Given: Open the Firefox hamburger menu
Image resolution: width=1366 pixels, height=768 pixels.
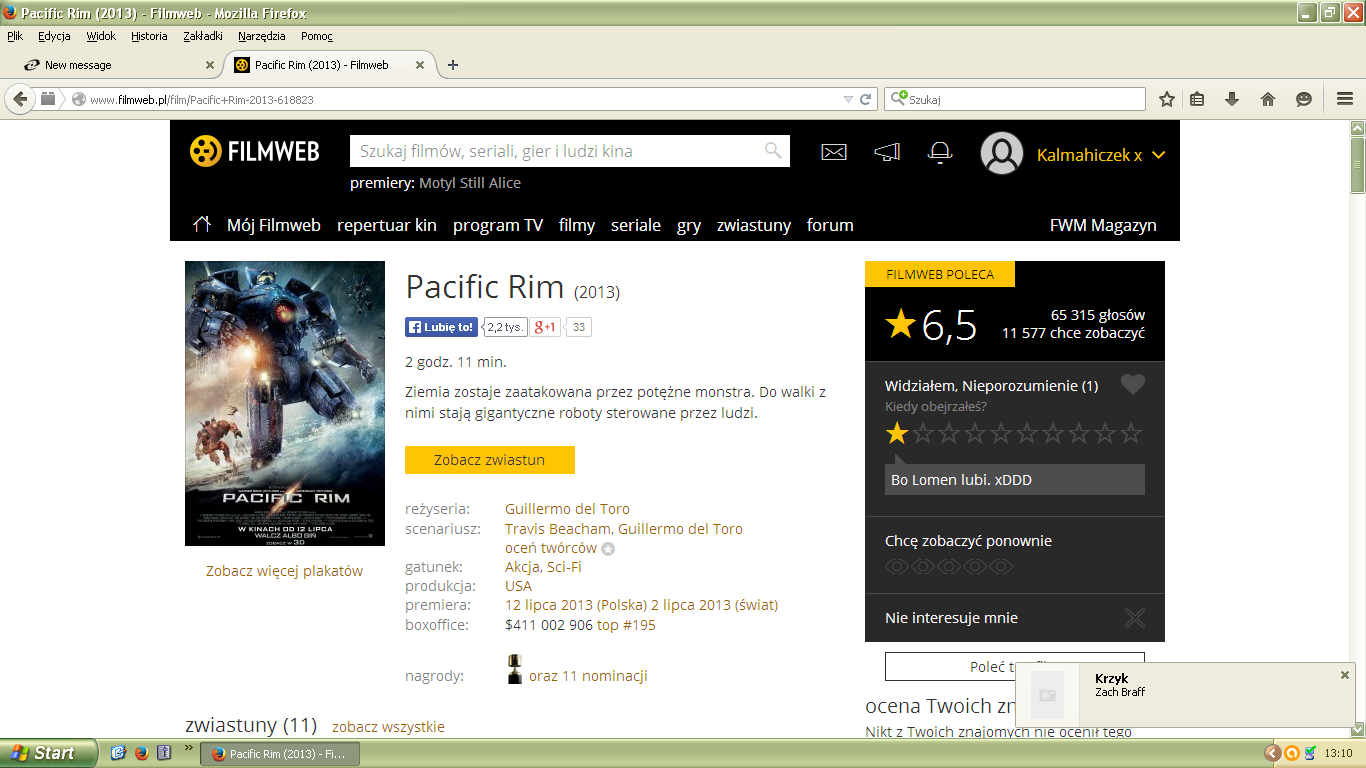Looking at the screenshot, I should coord(1344,99).
